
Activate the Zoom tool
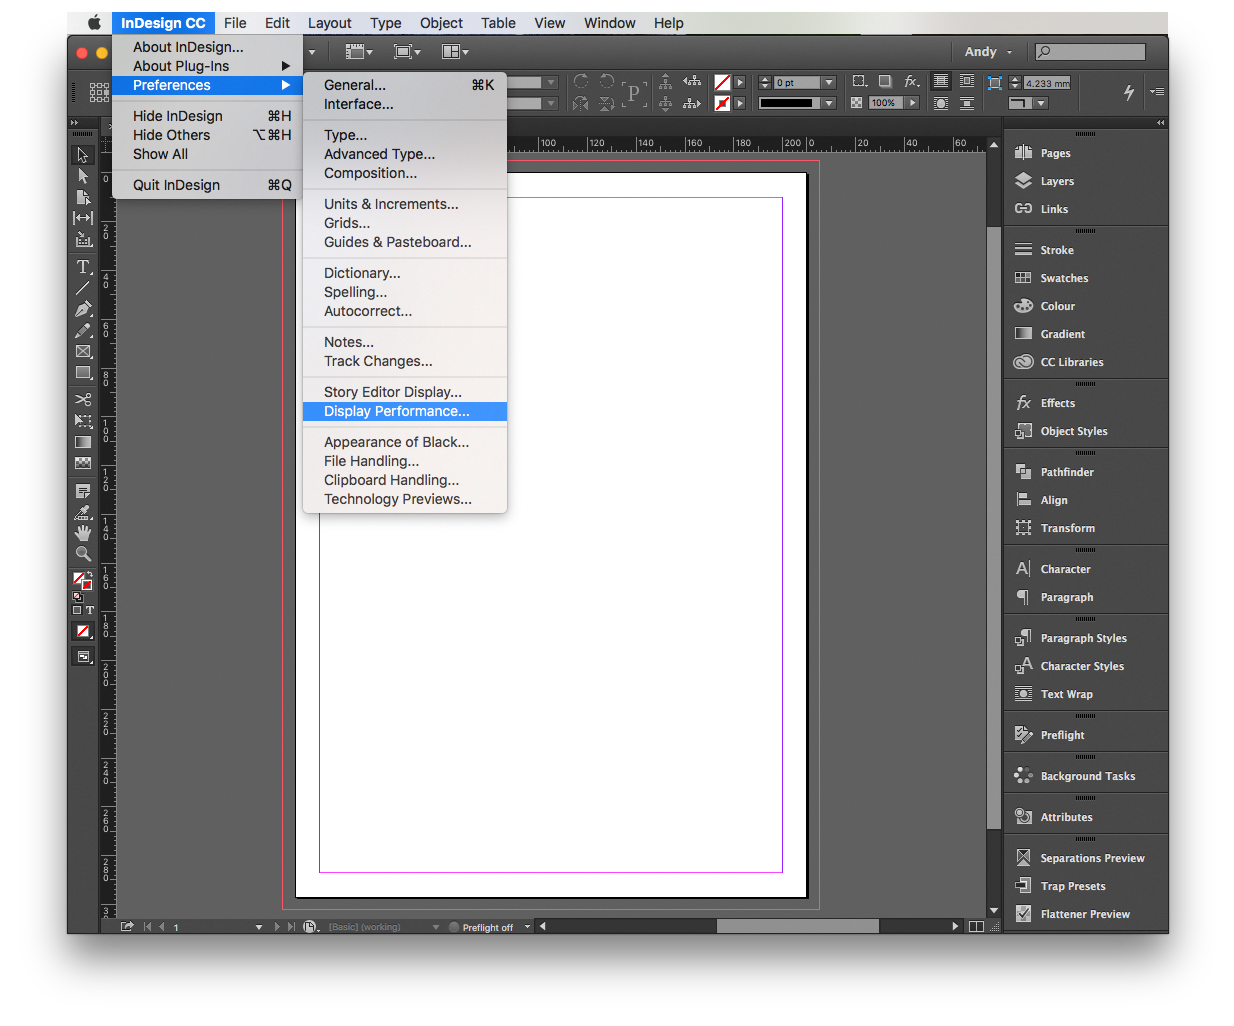coord(83,554)
